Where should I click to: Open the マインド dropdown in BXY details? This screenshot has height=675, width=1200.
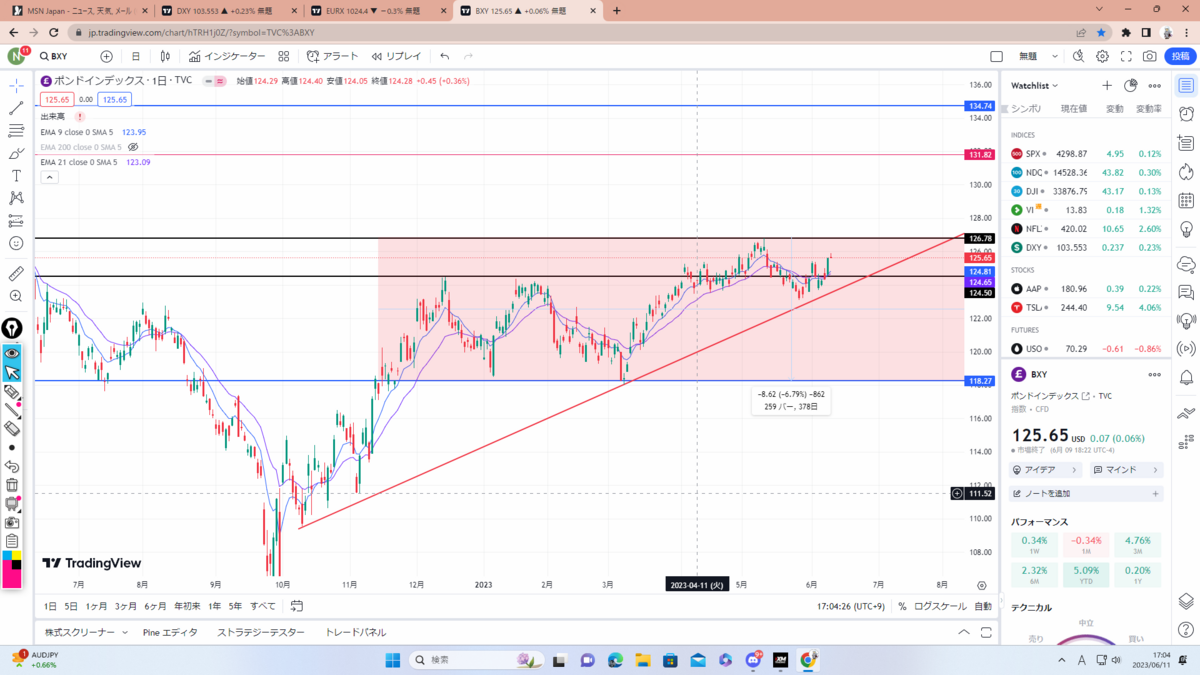pos(1126,469)
